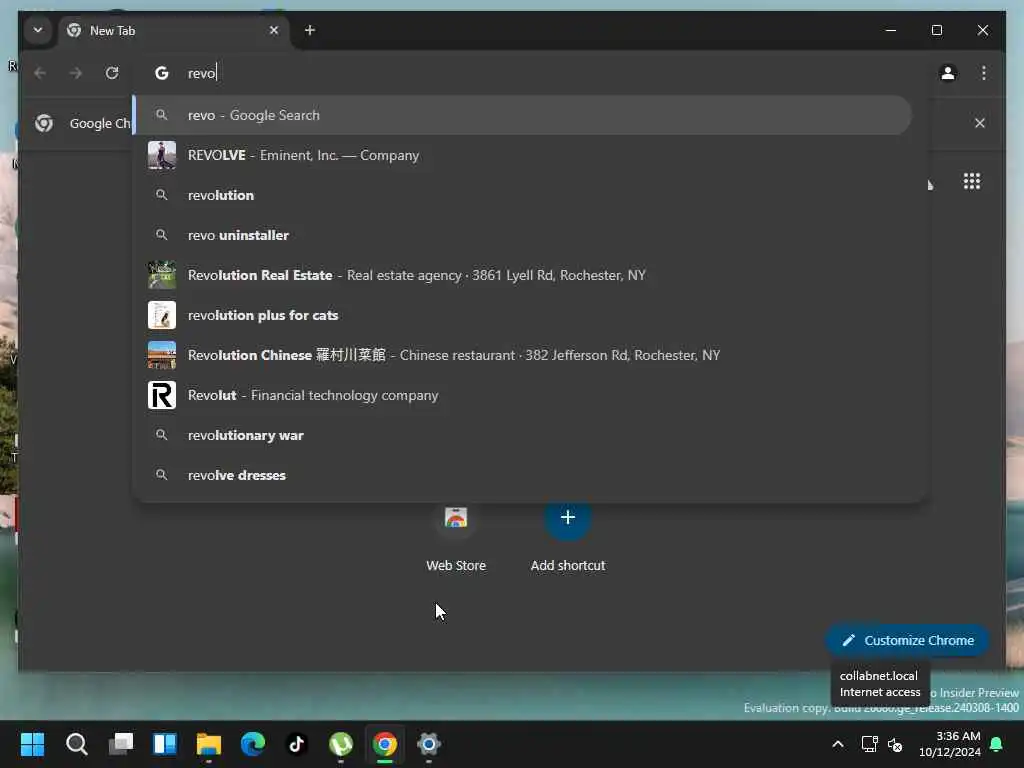Select the New Tab tab
Viewport: 1024px width, 768px height.
coord(173,31)
